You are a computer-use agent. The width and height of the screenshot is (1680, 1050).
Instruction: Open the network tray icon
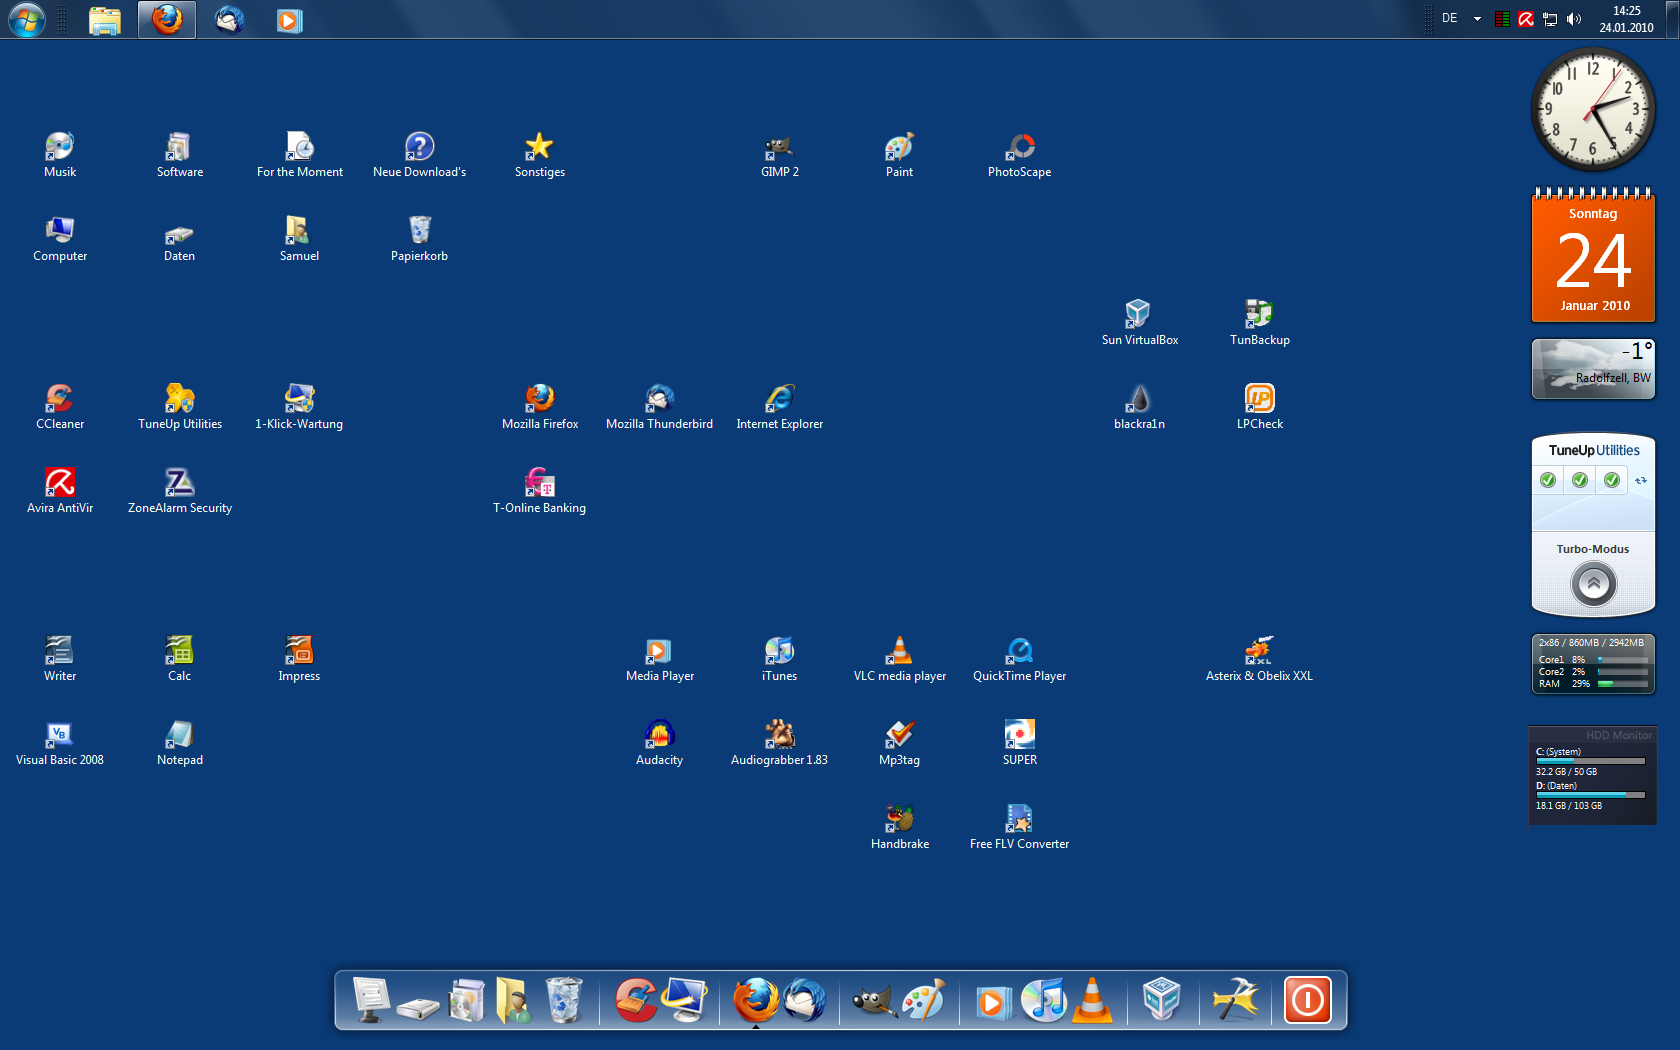click(x=1550, y=19)
